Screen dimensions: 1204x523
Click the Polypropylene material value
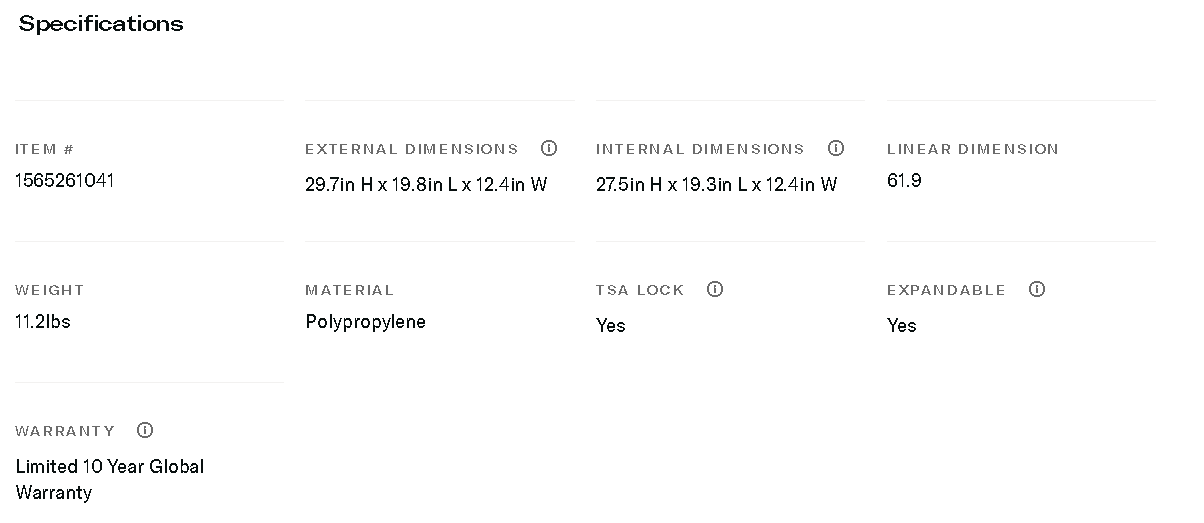pyautogui.click(x=365, y=322)
